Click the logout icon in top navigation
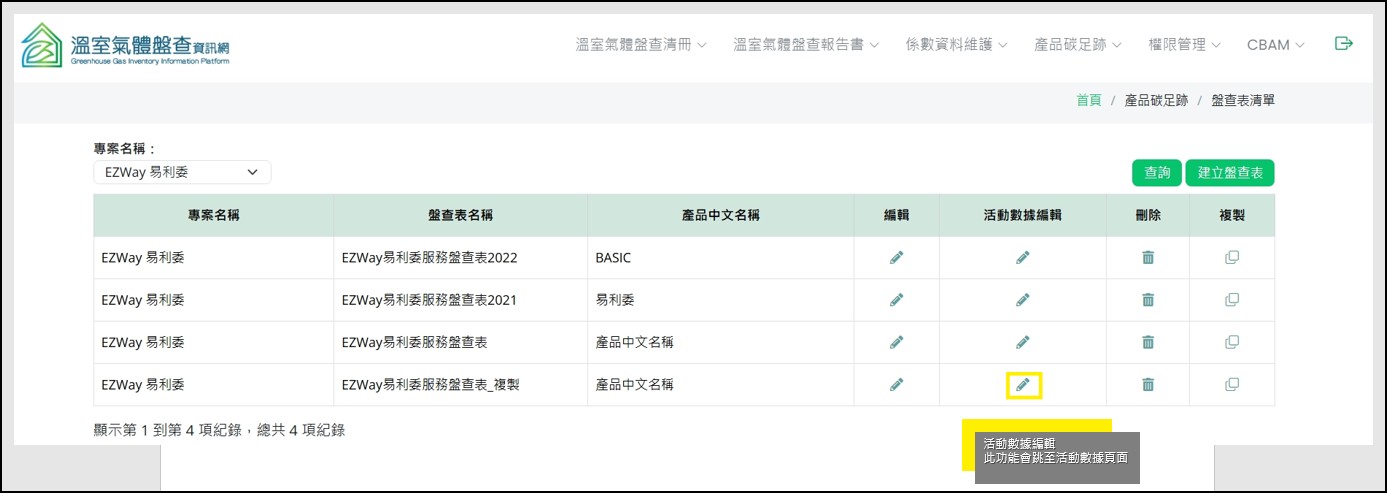The width and height of the screenshot is (1387, 493). (1343, 44)
